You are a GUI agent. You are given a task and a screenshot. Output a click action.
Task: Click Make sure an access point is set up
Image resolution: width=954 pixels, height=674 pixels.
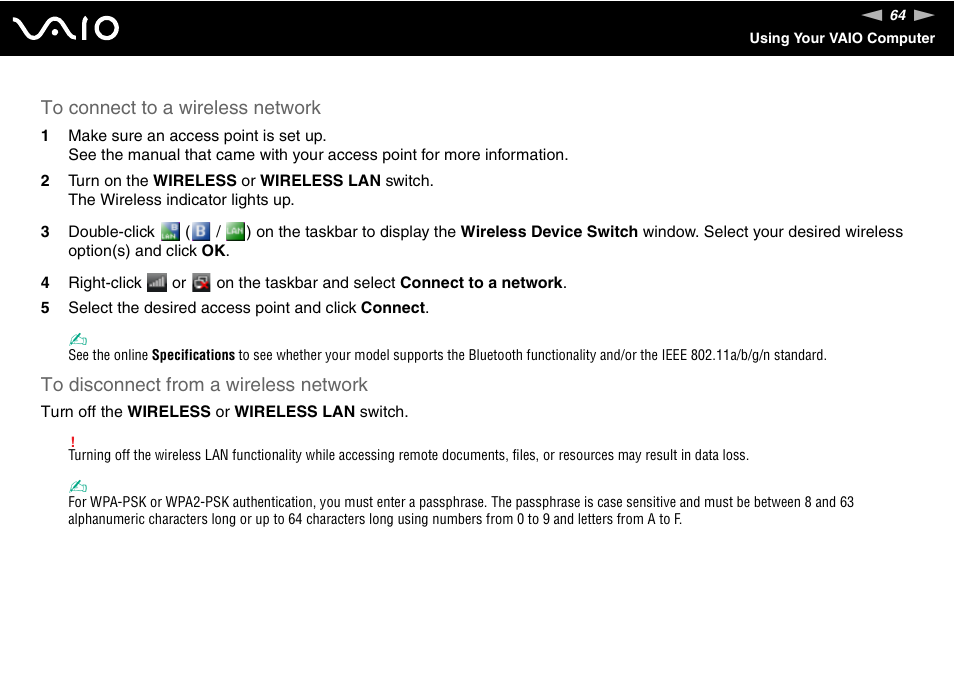[198, 136]
